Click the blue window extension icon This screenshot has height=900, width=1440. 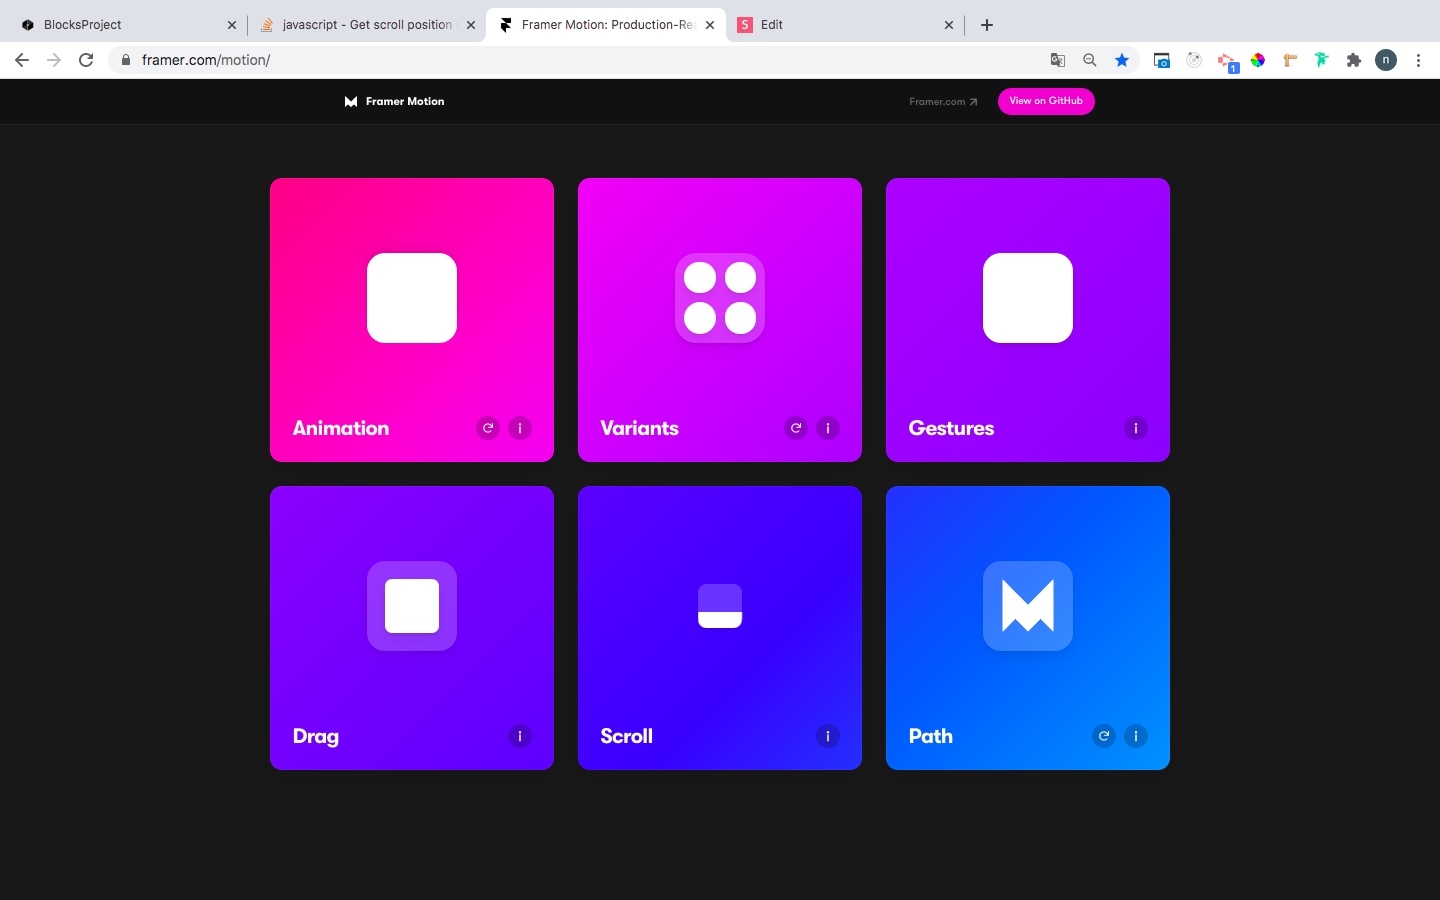1162,60
